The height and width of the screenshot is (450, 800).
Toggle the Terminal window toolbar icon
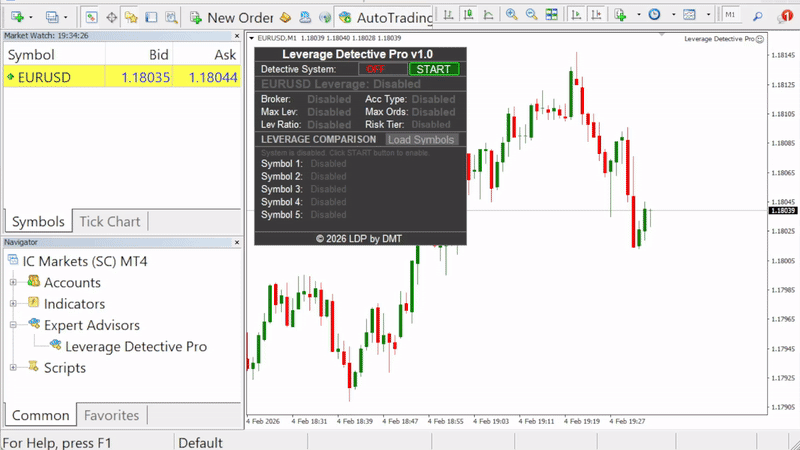[x=151, y=17]
